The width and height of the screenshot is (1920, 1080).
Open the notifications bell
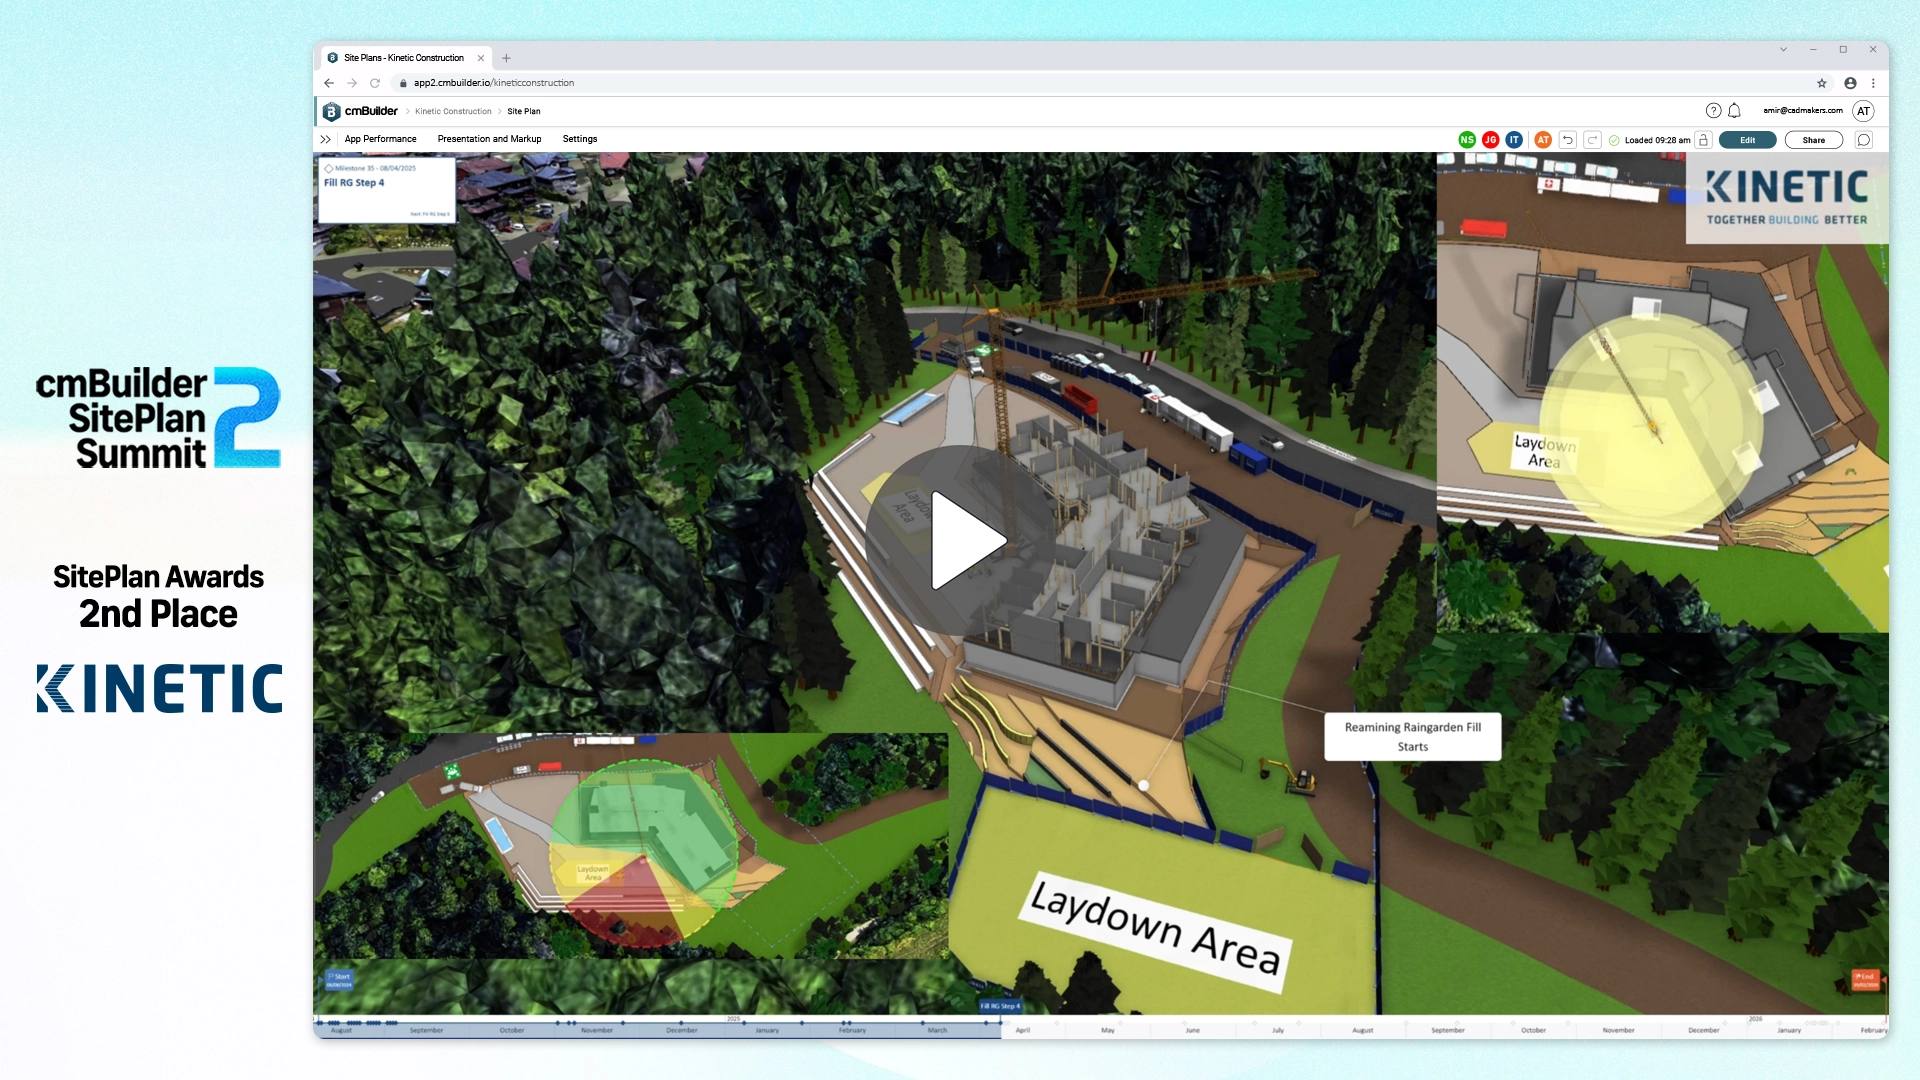(1735, 111)
